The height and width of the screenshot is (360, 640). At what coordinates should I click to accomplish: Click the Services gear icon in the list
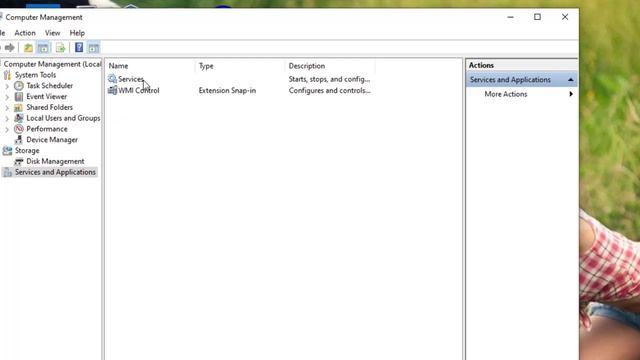coord(112,79)
